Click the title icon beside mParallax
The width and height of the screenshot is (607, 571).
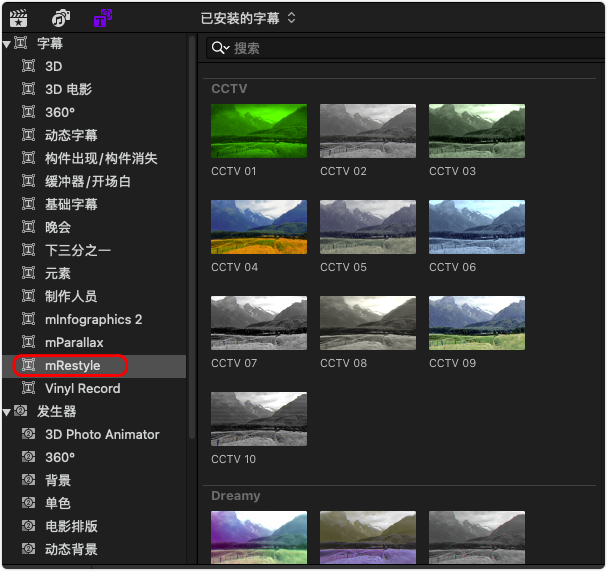coord(29,342)
